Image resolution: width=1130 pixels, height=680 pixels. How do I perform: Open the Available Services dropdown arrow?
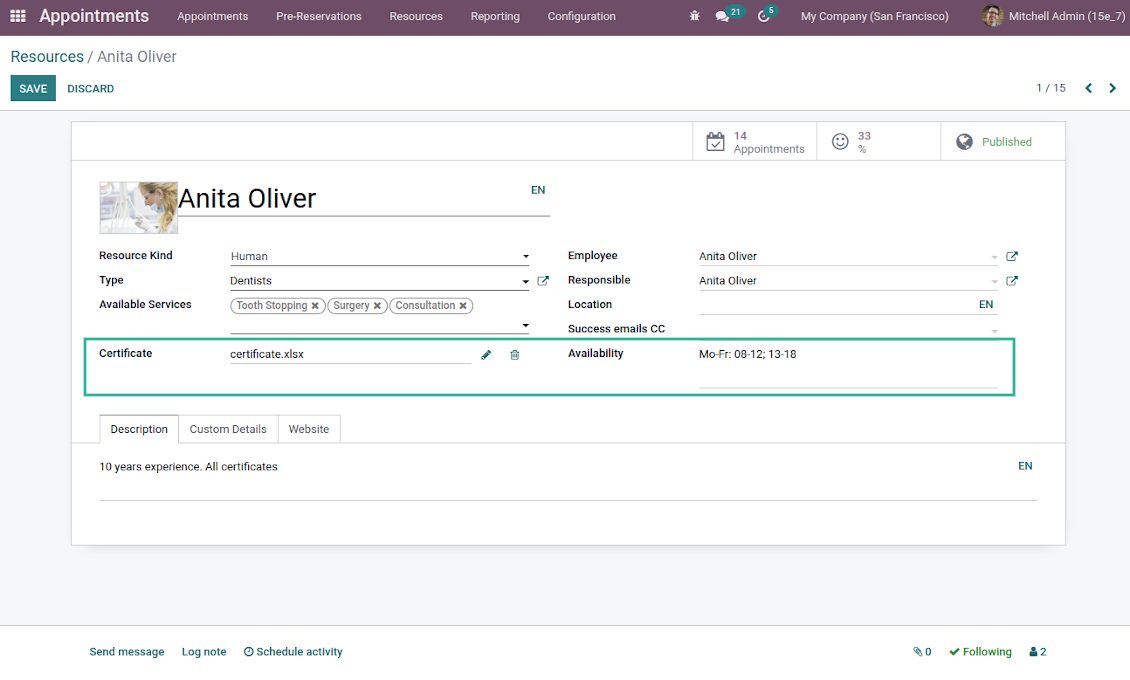coord(526,326)
